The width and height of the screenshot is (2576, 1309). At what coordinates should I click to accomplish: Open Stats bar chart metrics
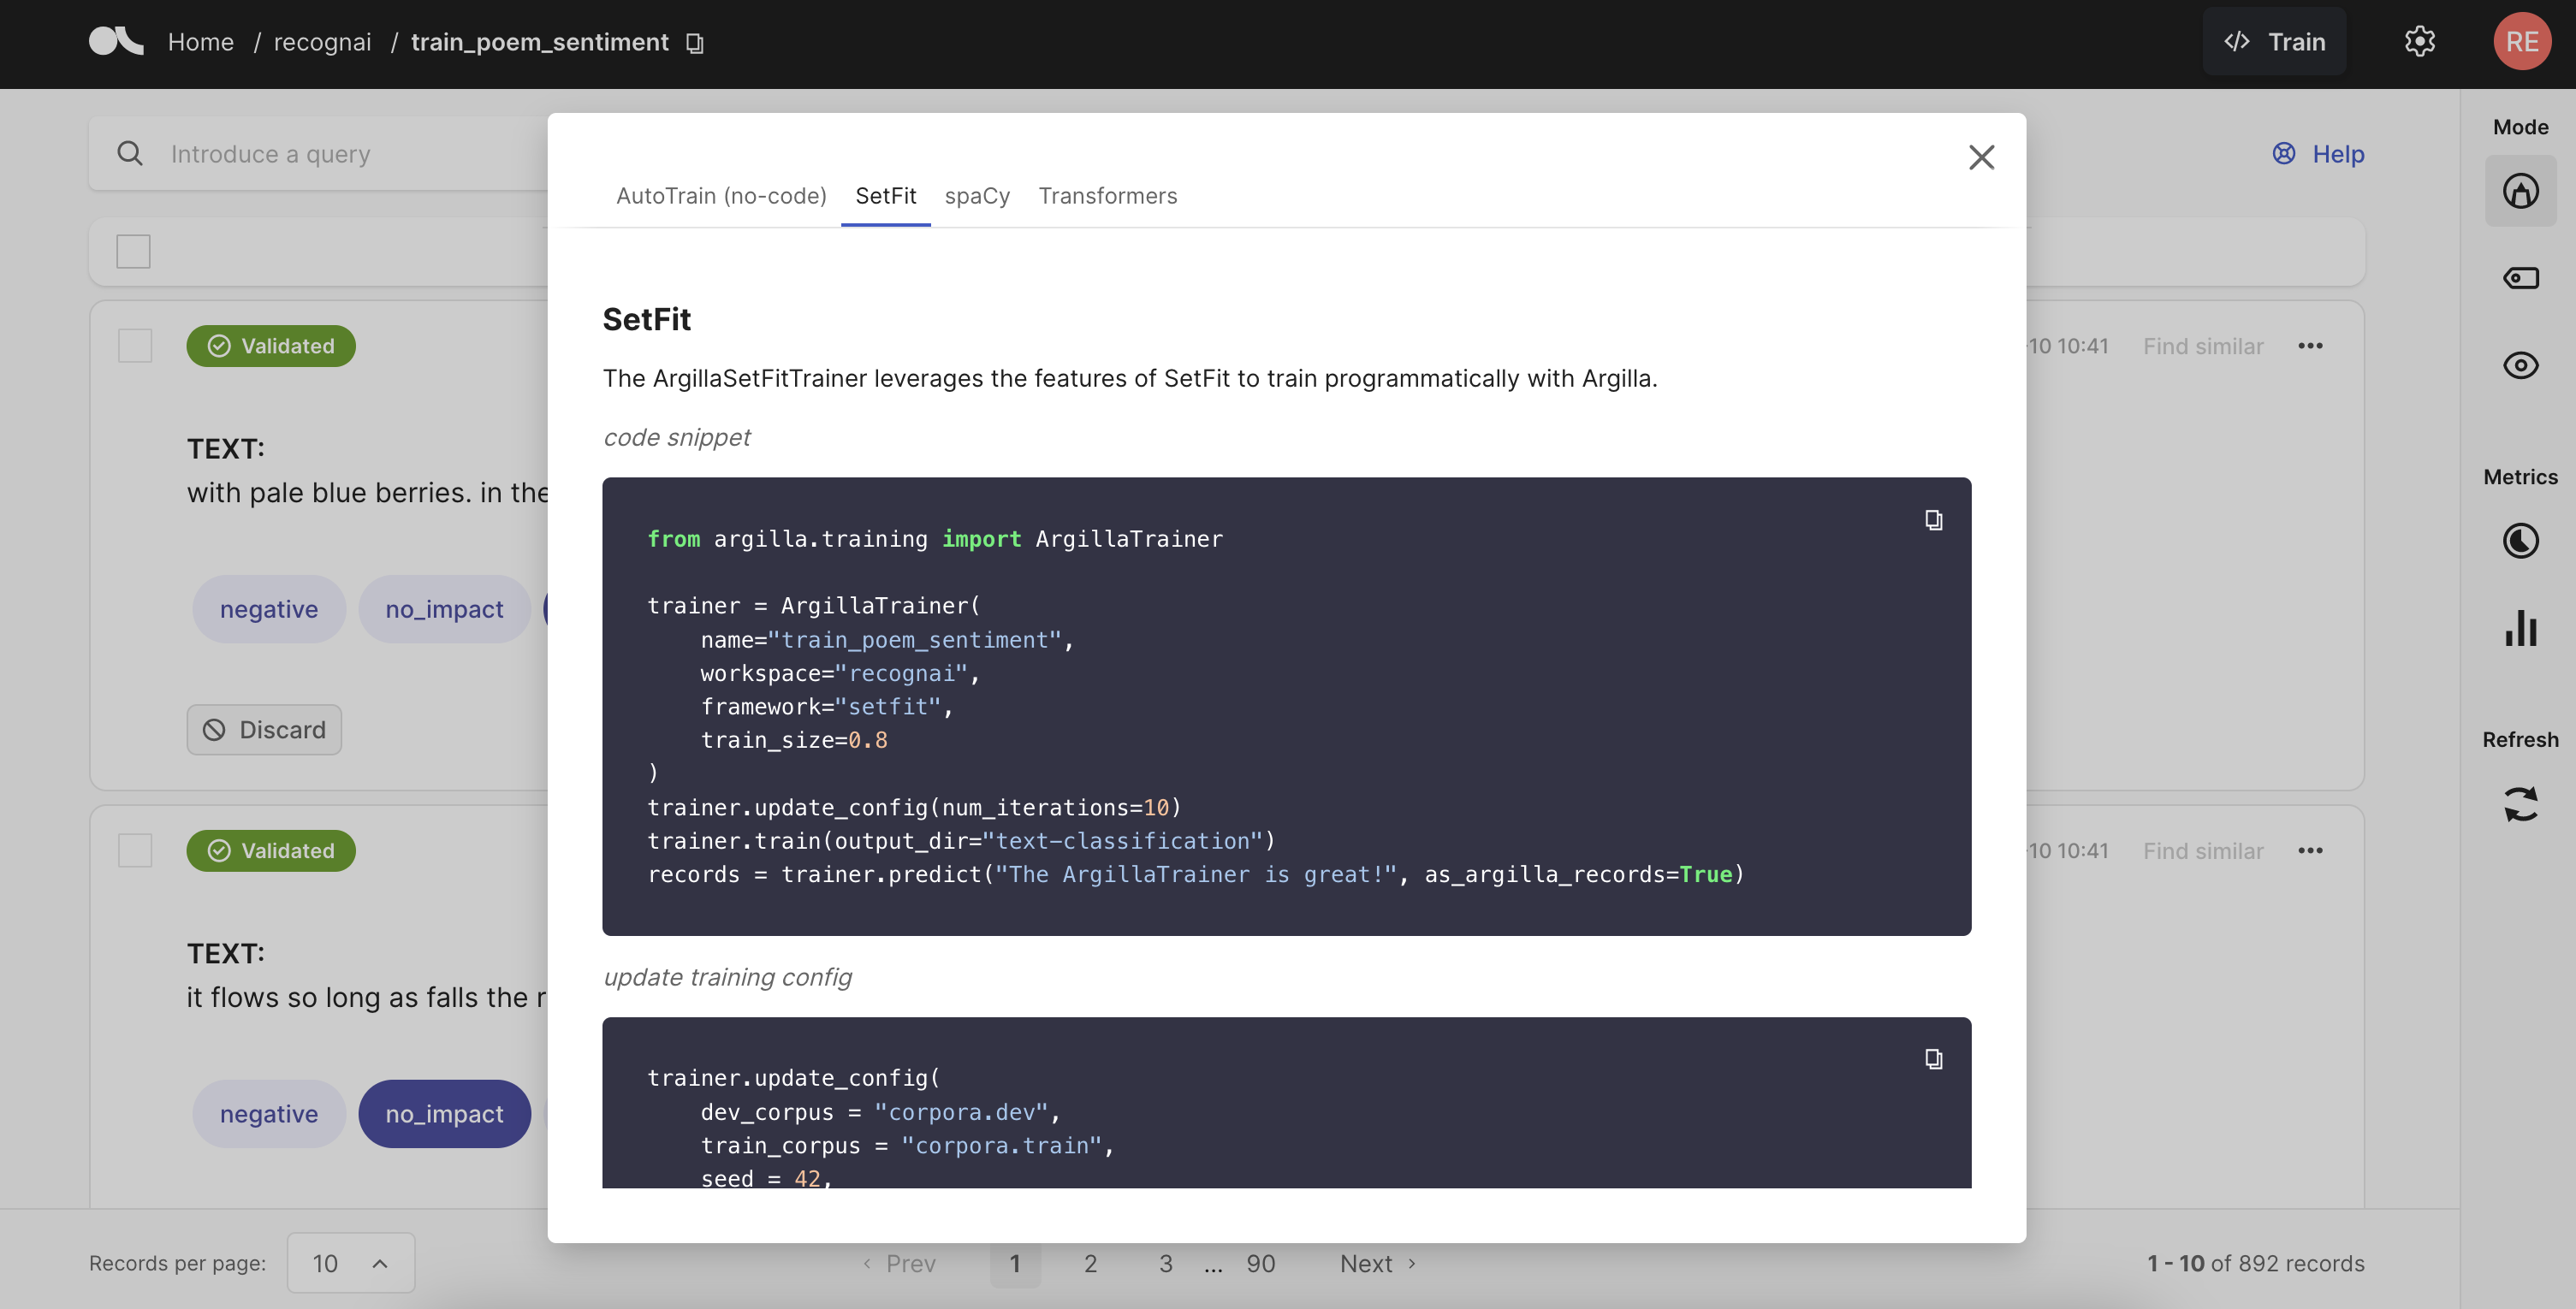(x=2520, y=628)
